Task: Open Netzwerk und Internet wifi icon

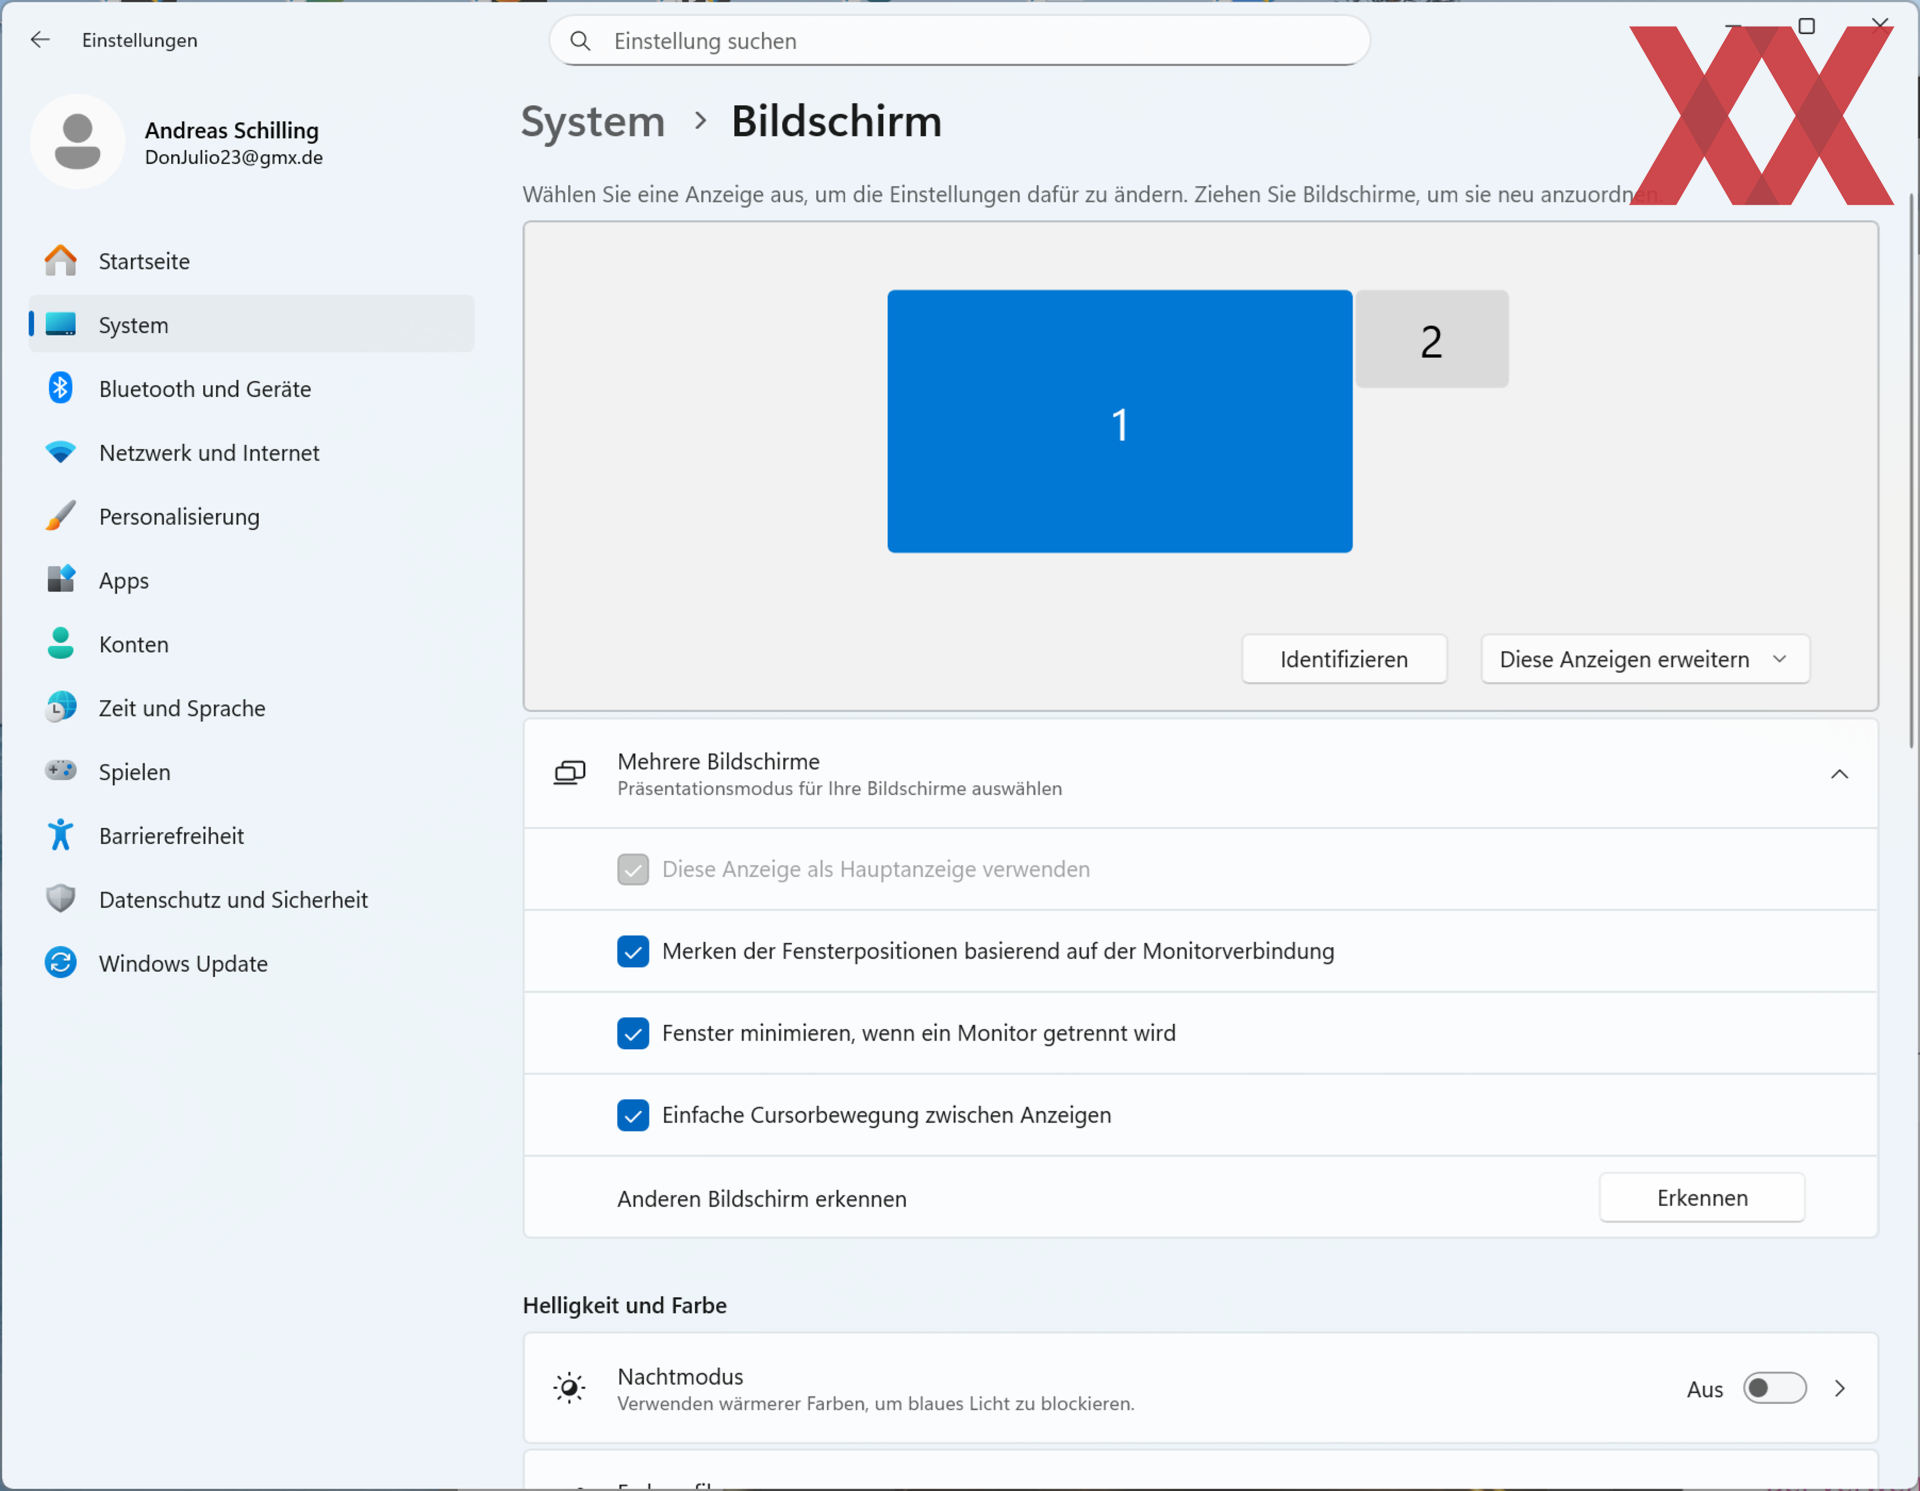Action: [x=61, y=452]
